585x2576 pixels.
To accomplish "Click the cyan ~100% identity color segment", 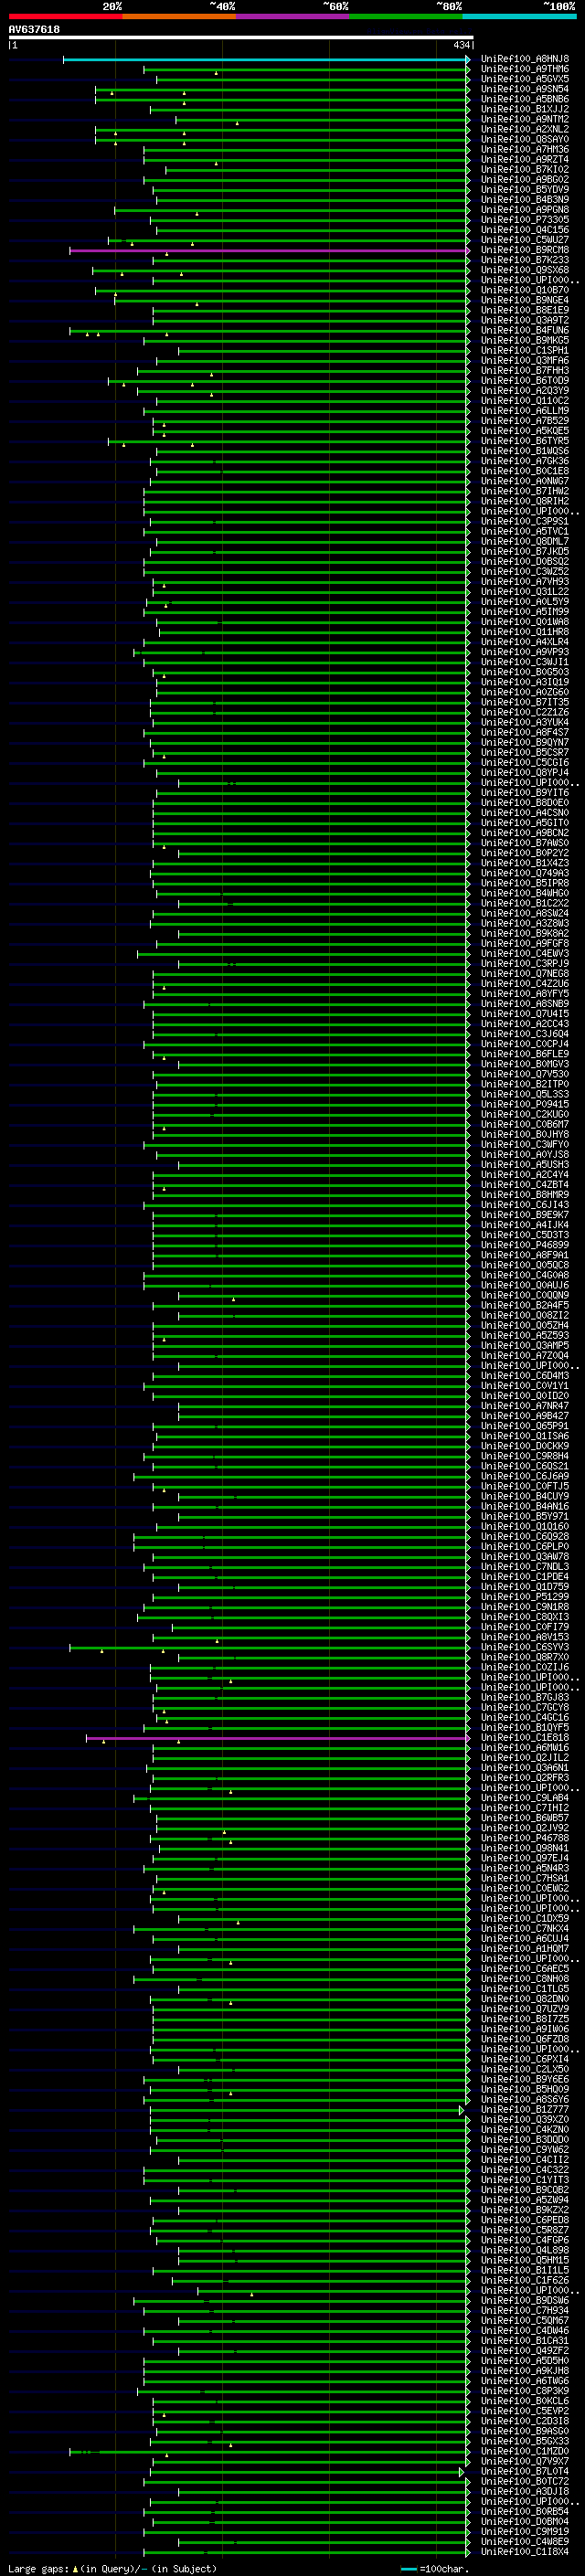I will [519, 17].
